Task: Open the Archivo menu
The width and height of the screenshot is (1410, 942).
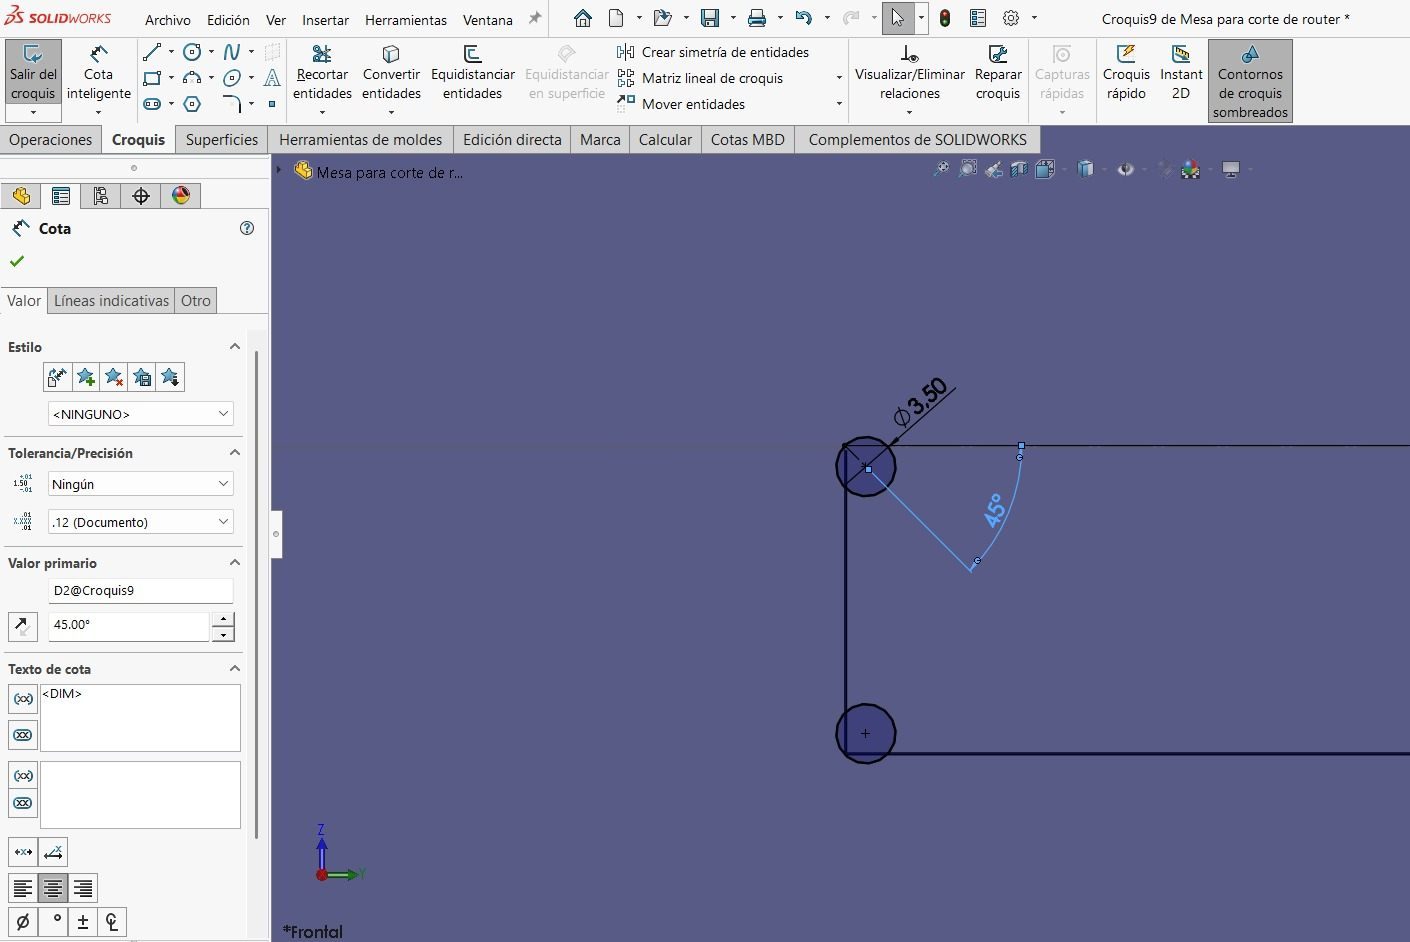Action: coord(167,19)
